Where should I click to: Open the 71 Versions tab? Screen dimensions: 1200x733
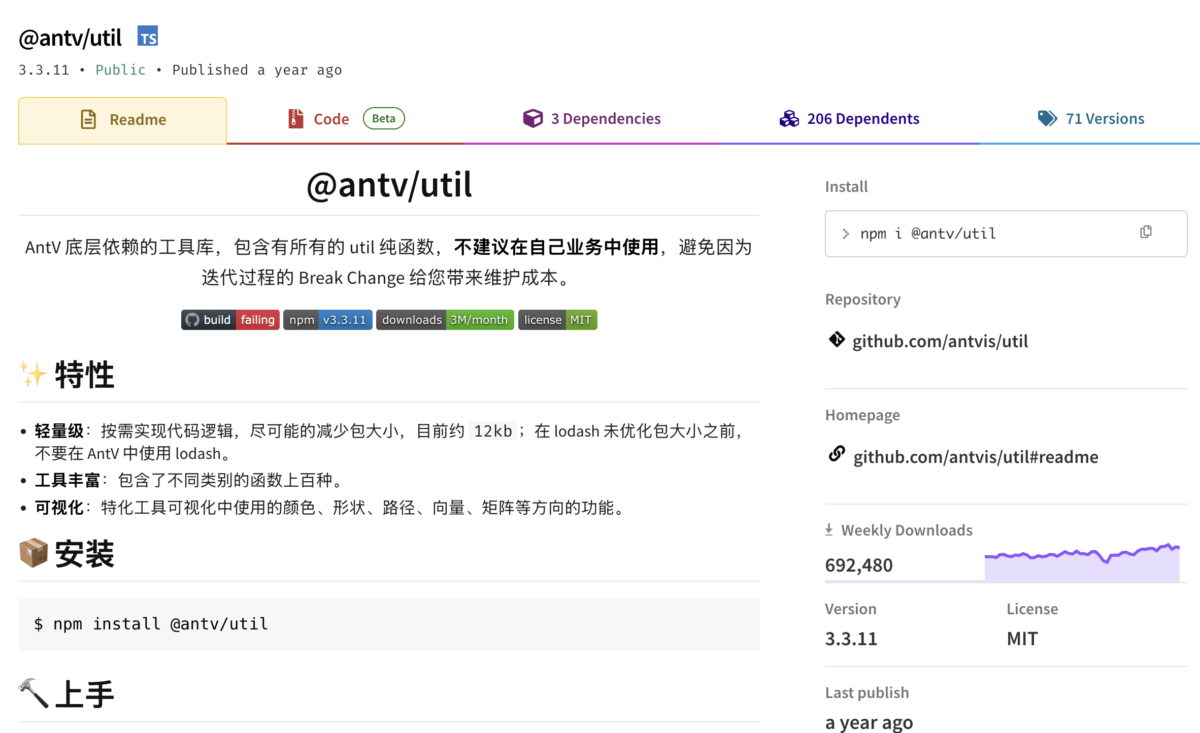[1090, 119]
